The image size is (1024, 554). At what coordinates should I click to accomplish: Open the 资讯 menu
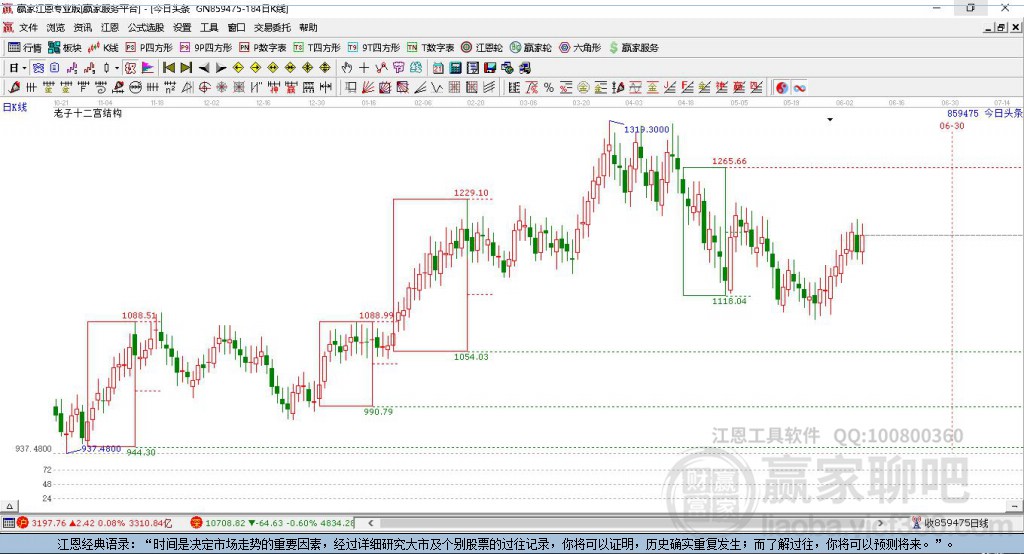click(x=82, y=27)
